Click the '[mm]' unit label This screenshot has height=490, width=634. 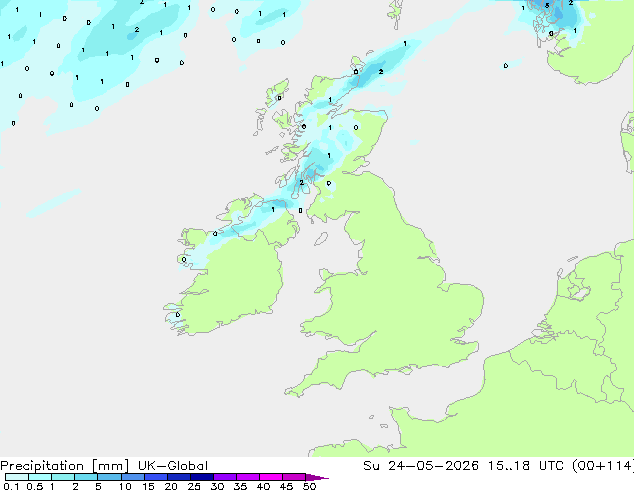click(110, 466)
